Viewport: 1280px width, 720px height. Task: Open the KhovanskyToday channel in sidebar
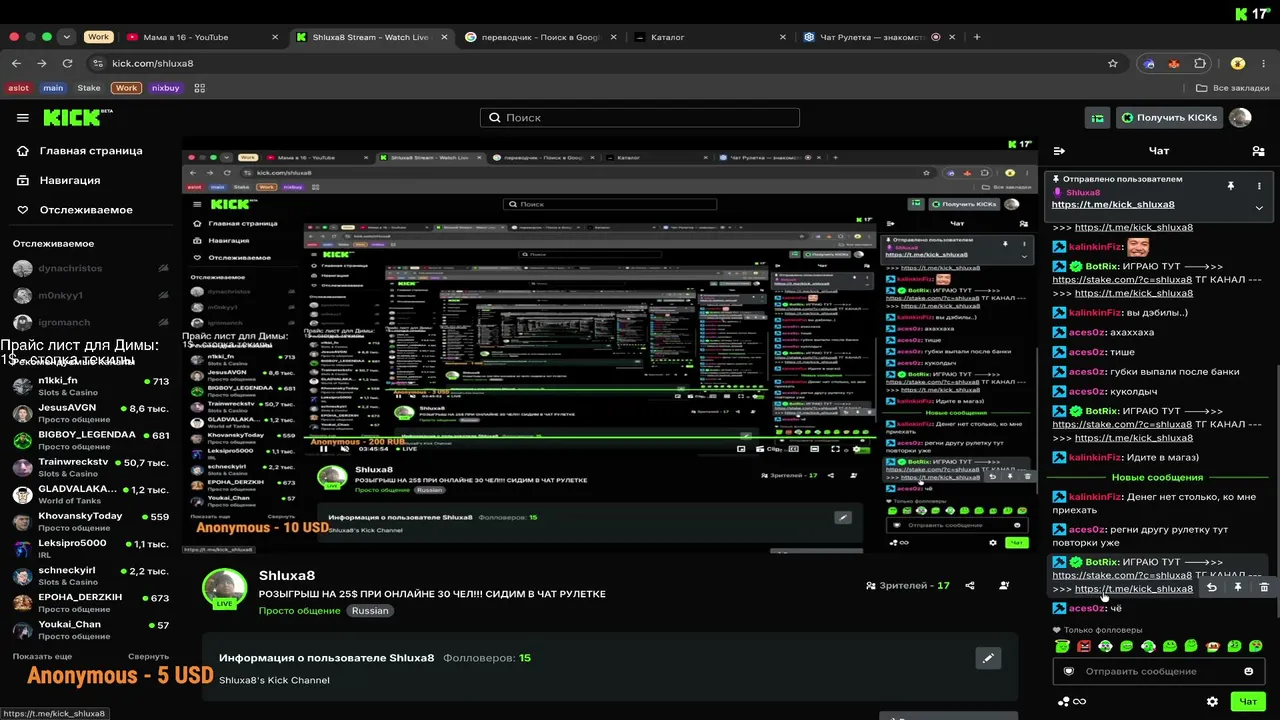click(x=90, y=521)
